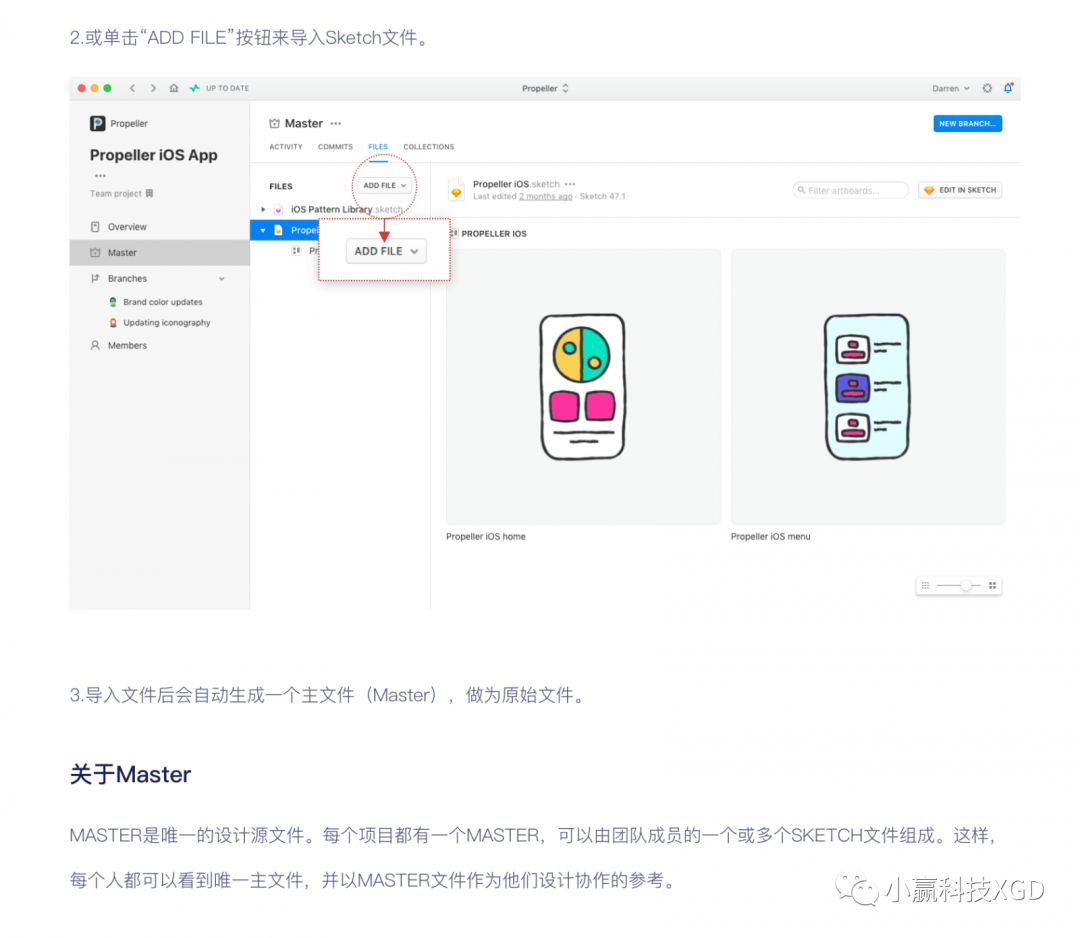Select the FILES tab
This screenshot has width=1080, height=938.
[x=378, y=147]
